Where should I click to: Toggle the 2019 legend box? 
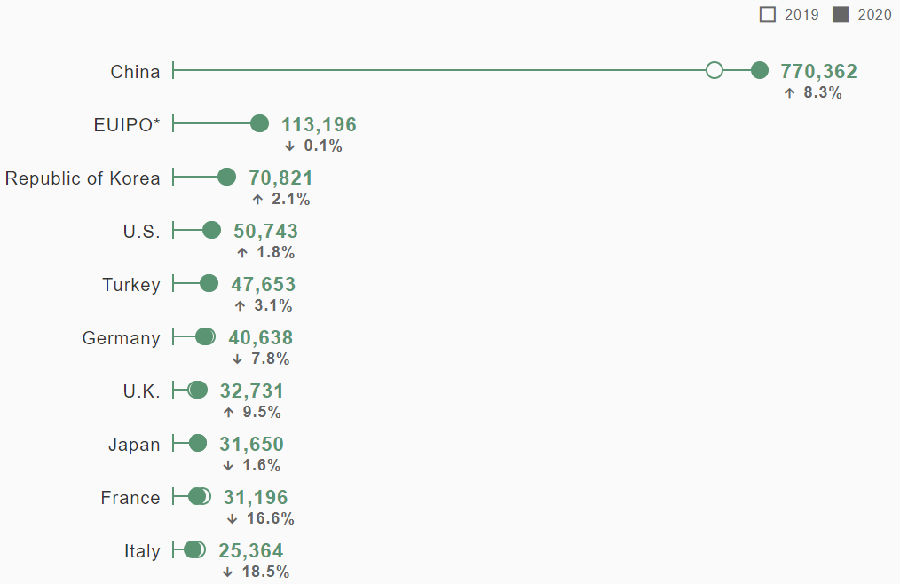[x=768, y=15]
